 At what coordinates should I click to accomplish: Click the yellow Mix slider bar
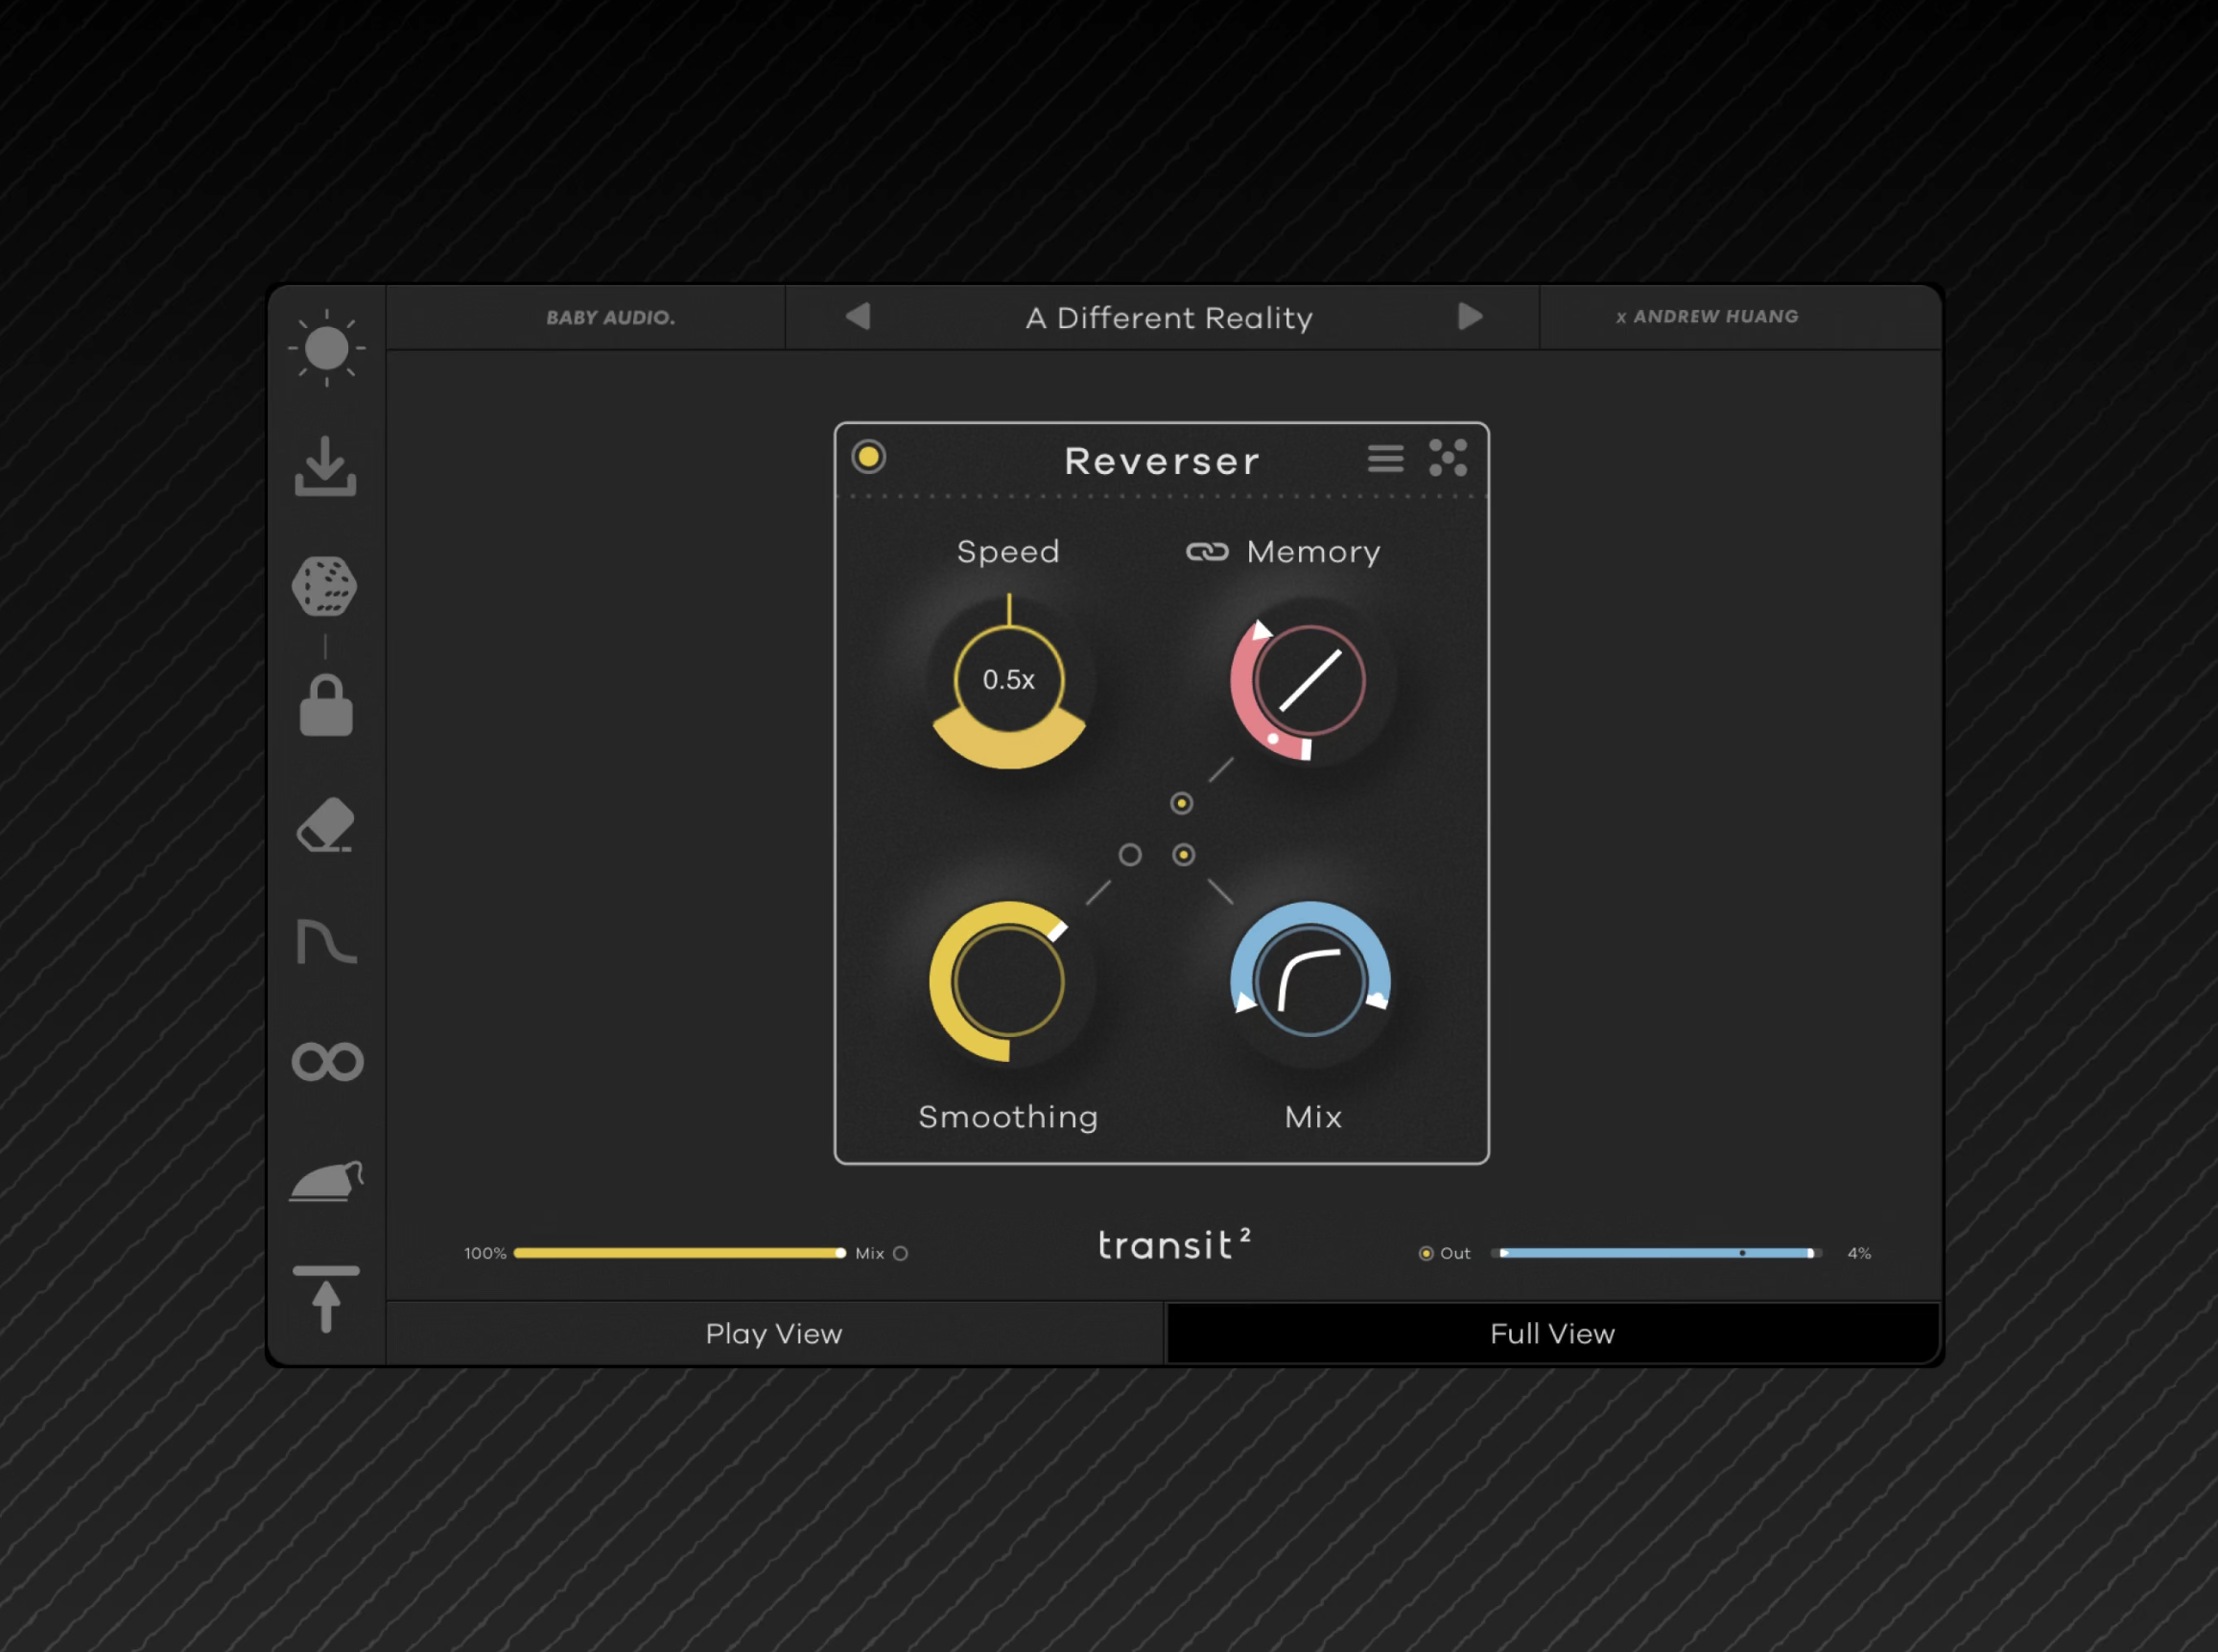[678, 1253]
